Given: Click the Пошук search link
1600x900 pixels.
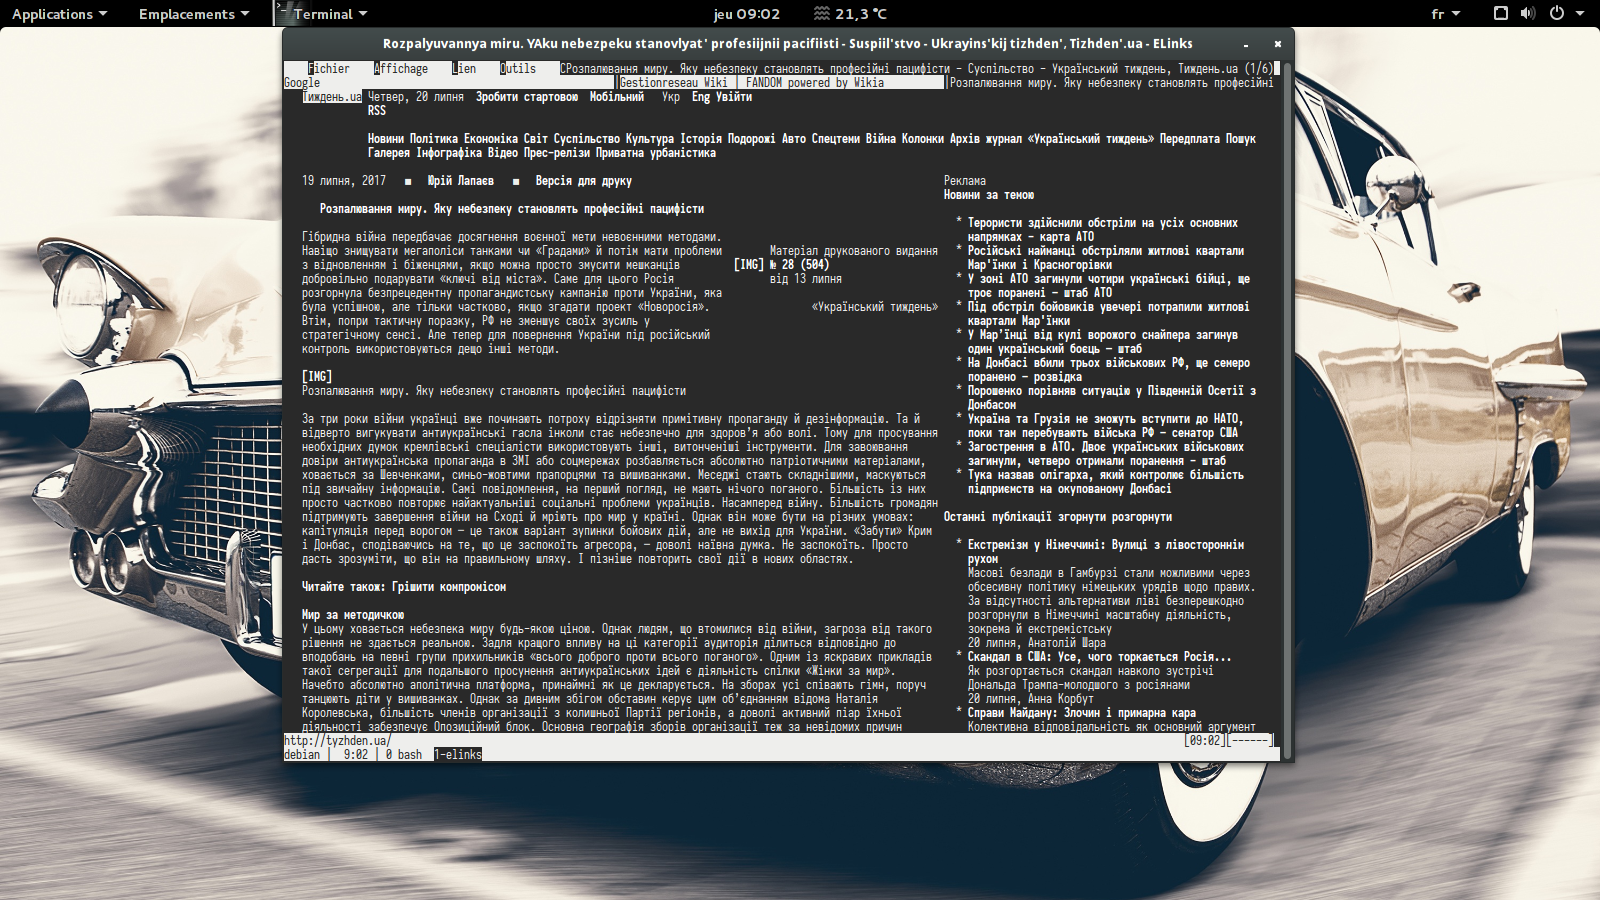Looking at the screenshot, I should 1241,139.
